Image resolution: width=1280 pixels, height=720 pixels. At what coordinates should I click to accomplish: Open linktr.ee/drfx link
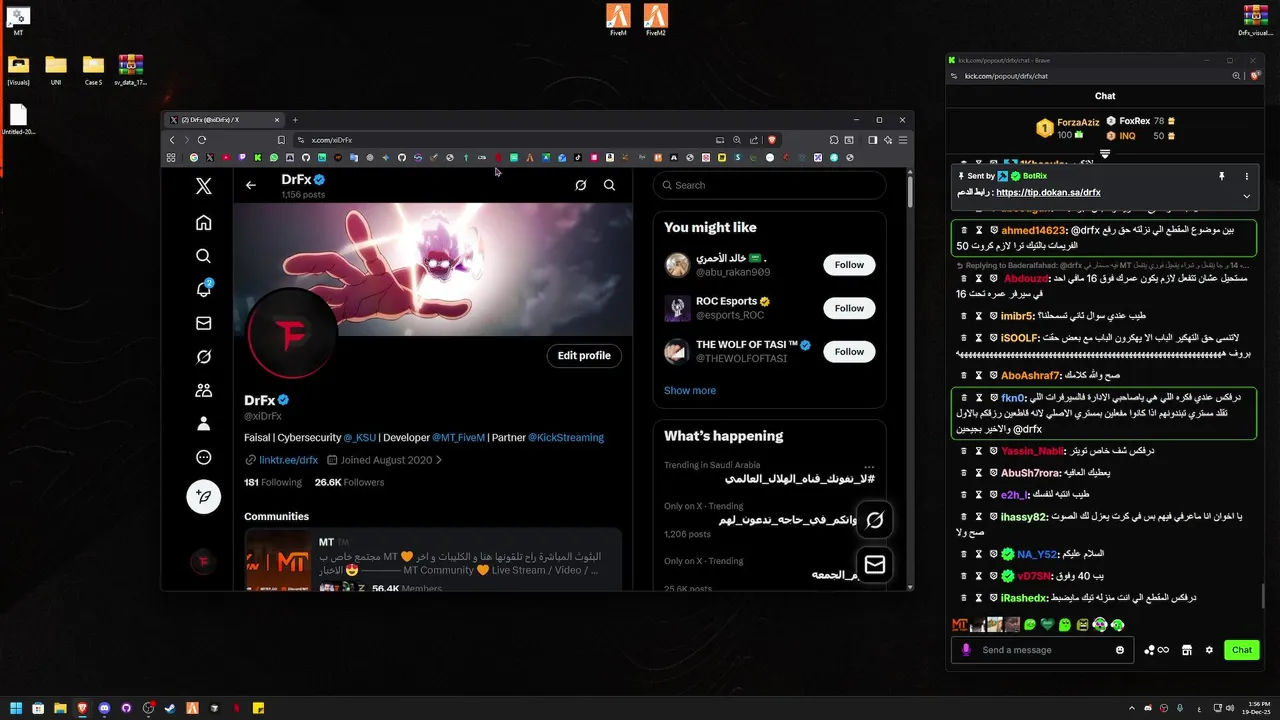tap(288, 460)
